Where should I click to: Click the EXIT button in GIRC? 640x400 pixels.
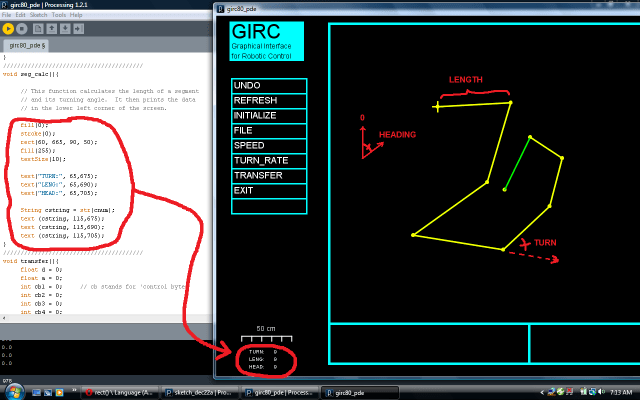[269, 191]
